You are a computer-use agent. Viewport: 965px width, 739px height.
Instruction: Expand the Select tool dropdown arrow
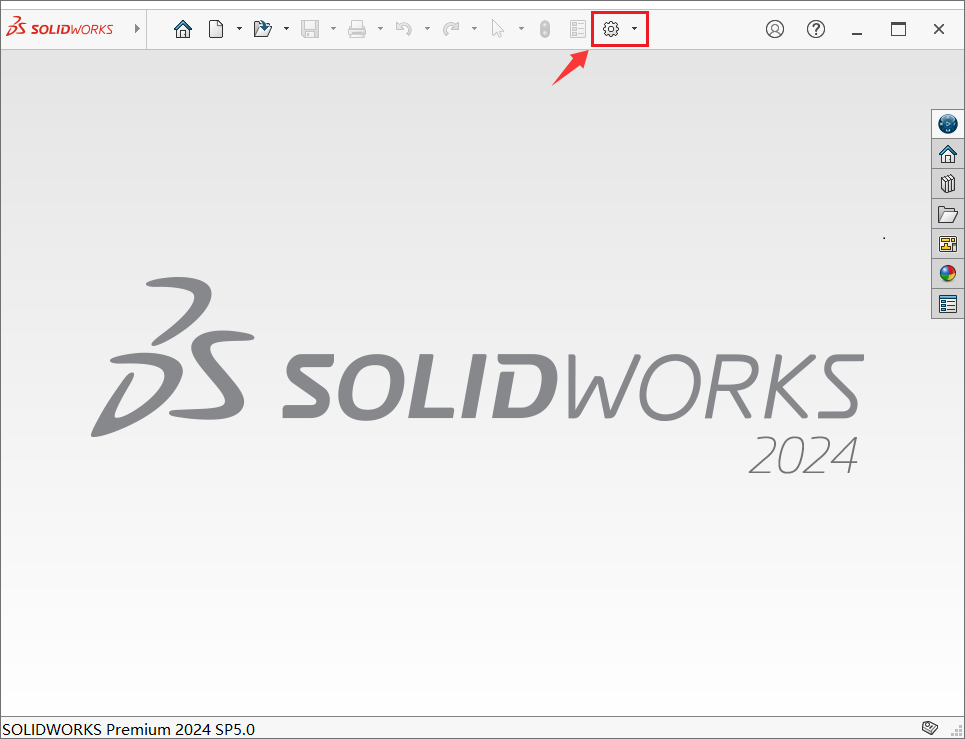click(521, 29)
